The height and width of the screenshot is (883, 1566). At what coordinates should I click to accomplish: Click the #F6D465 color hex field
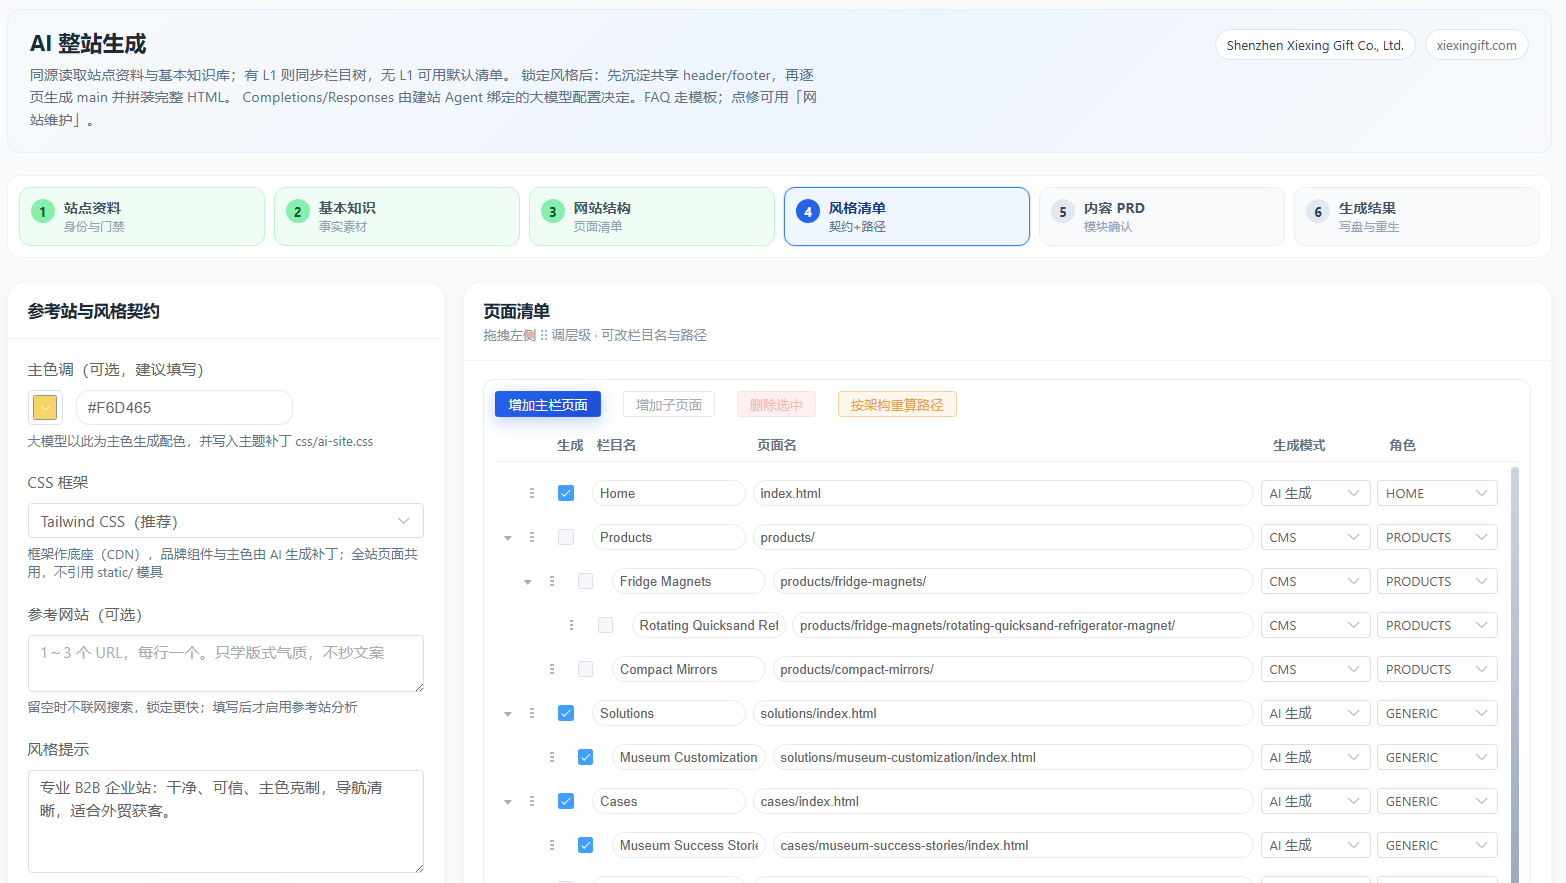point(184,407)
